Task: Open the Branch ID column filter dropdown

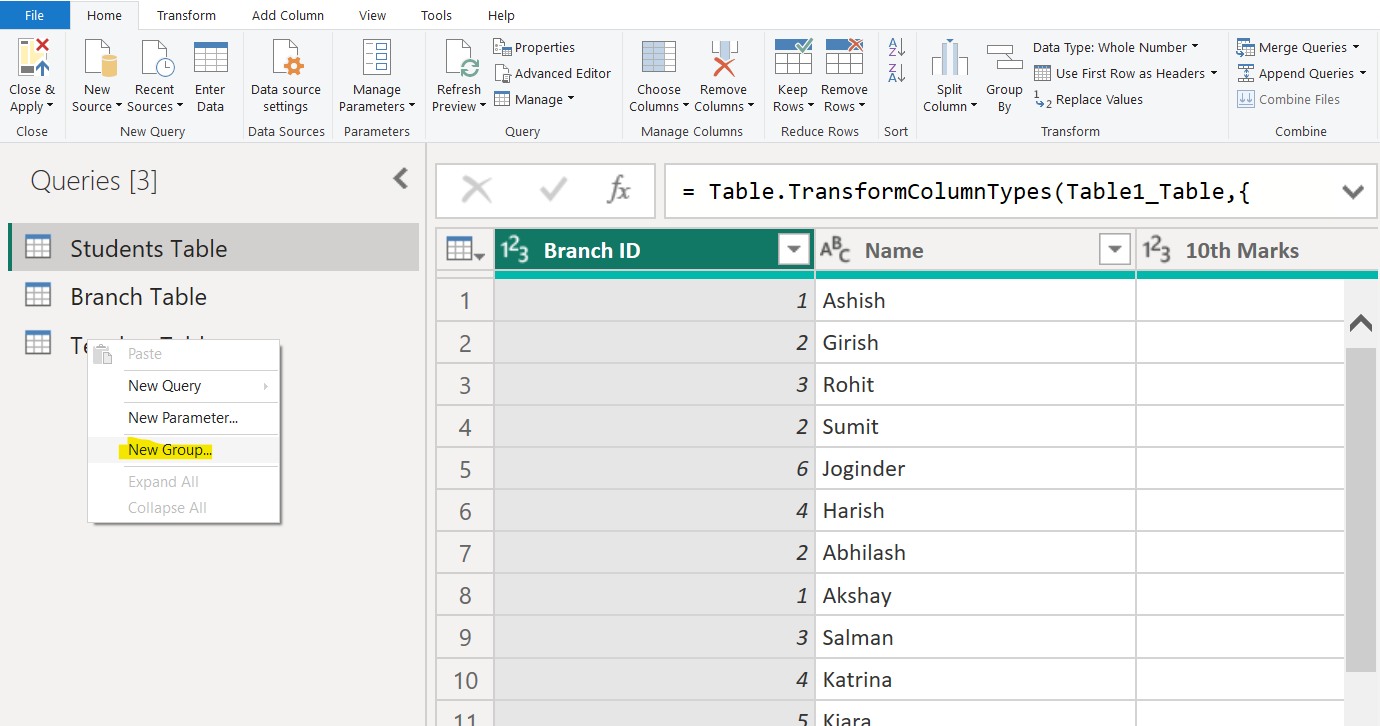Action: (794, 250)
